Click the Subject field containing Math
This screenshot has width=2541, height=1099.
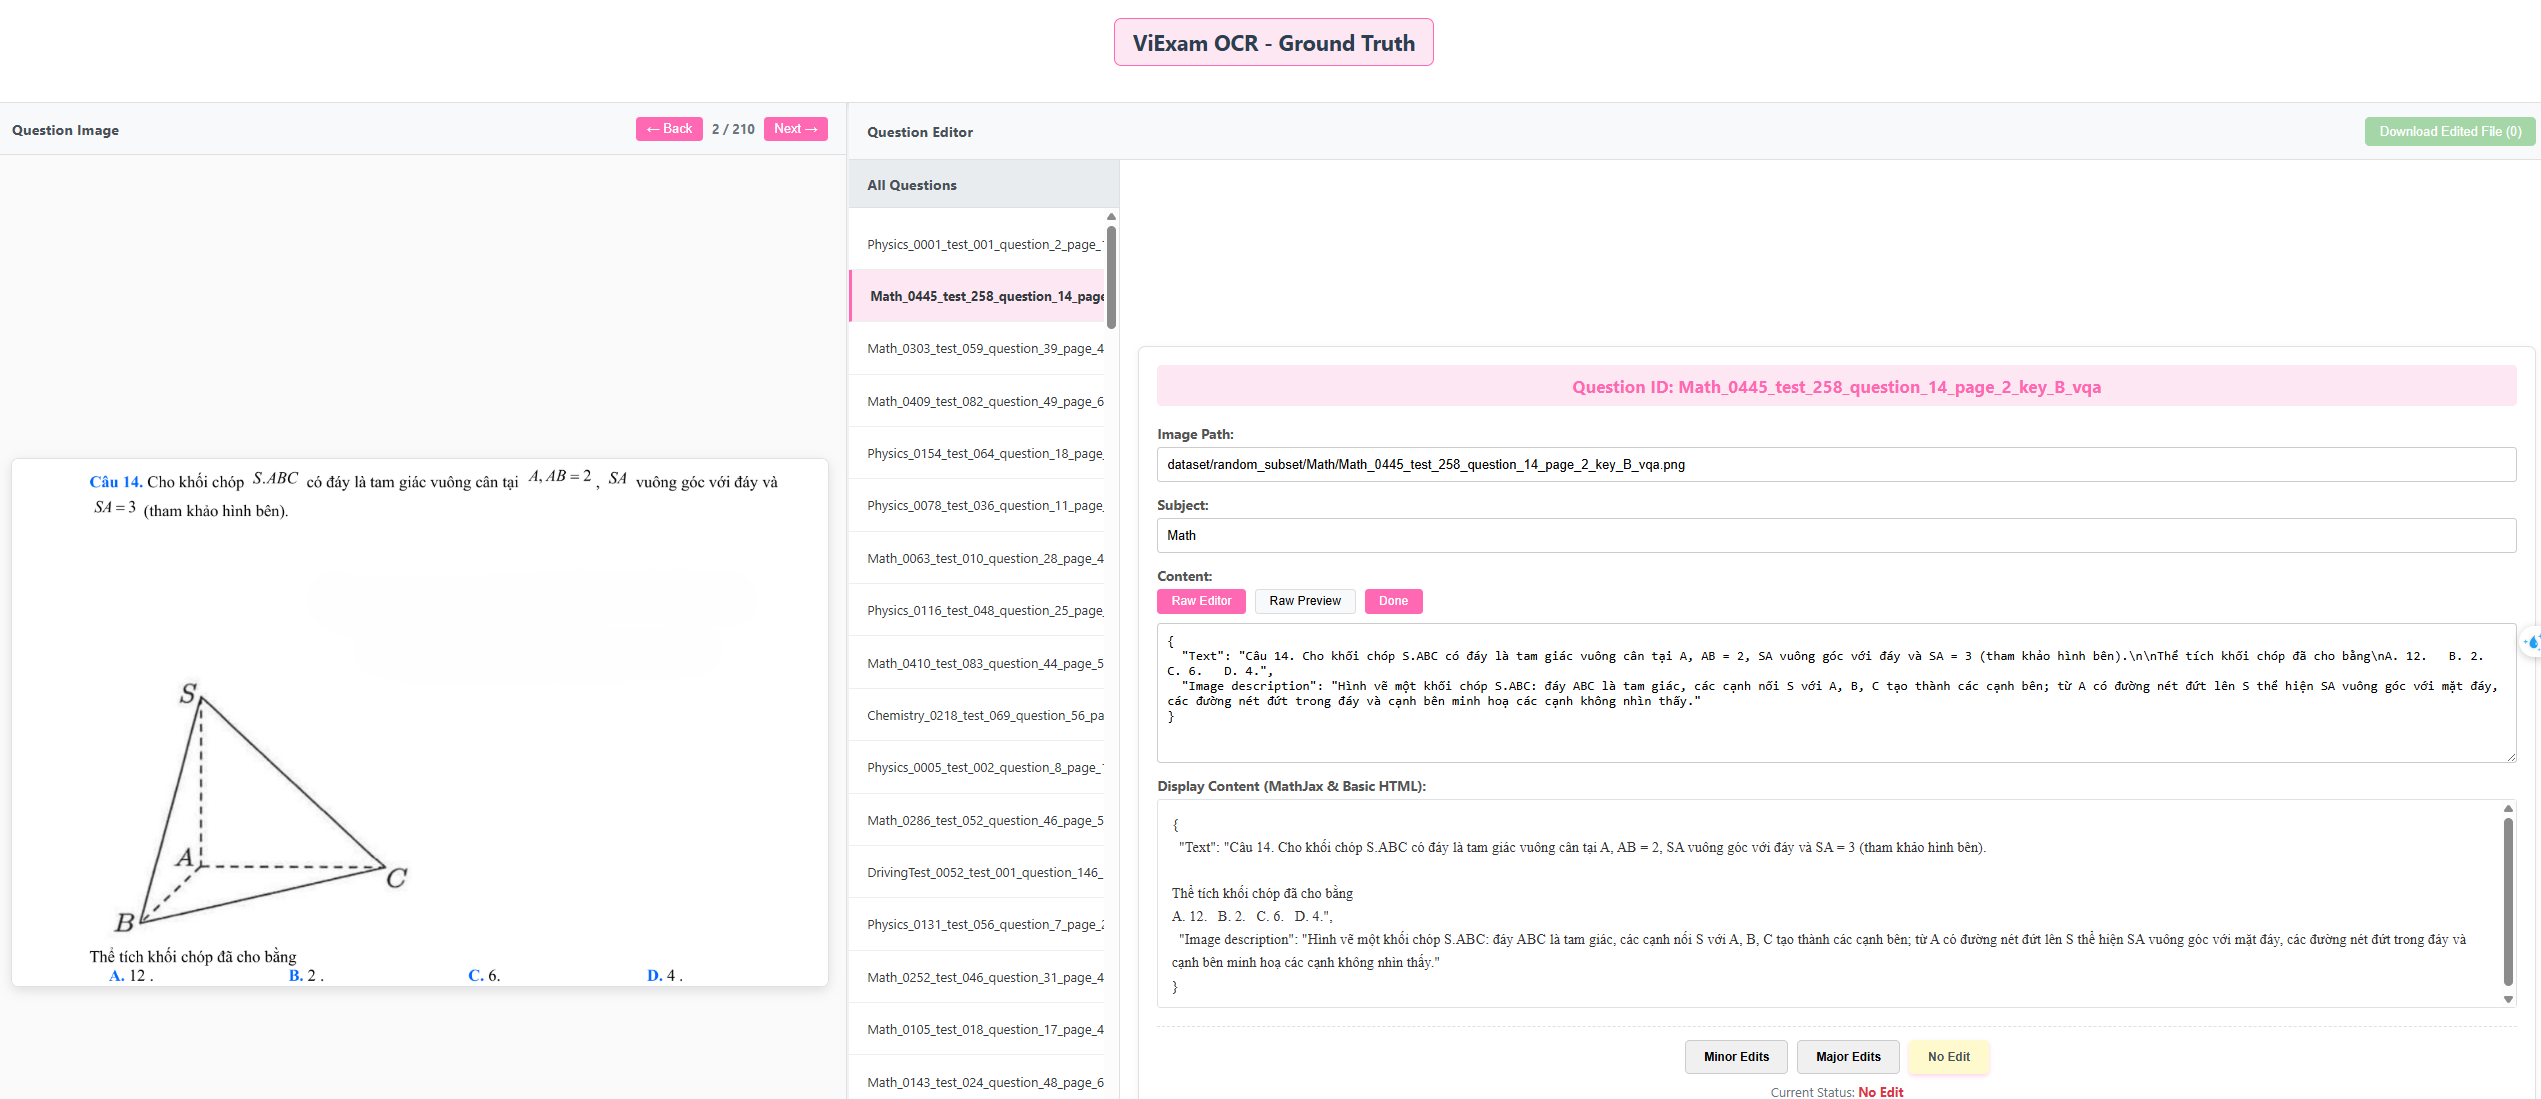point(1835,536)
